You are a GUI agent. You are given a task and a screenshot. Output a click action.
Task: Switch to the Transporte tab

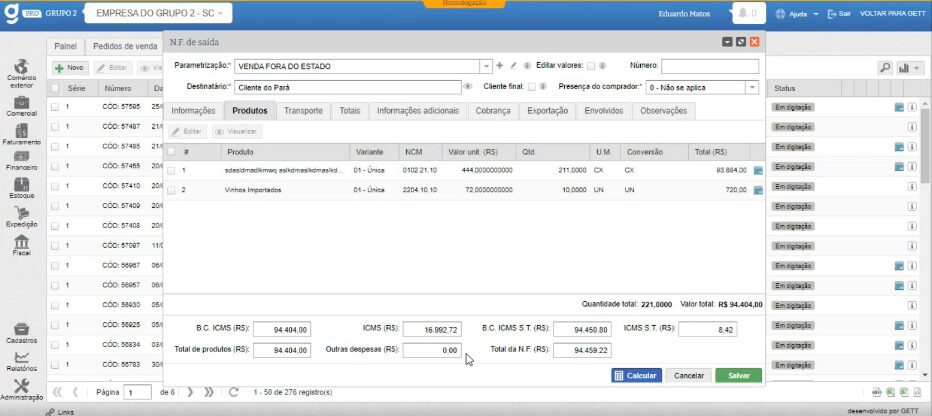click(303, 111)
